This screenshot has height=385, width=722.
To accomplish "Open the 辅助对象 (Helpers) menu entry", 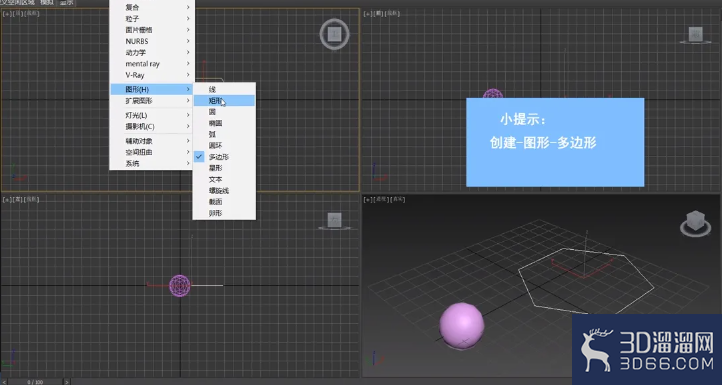I will (x=151, y=141).
